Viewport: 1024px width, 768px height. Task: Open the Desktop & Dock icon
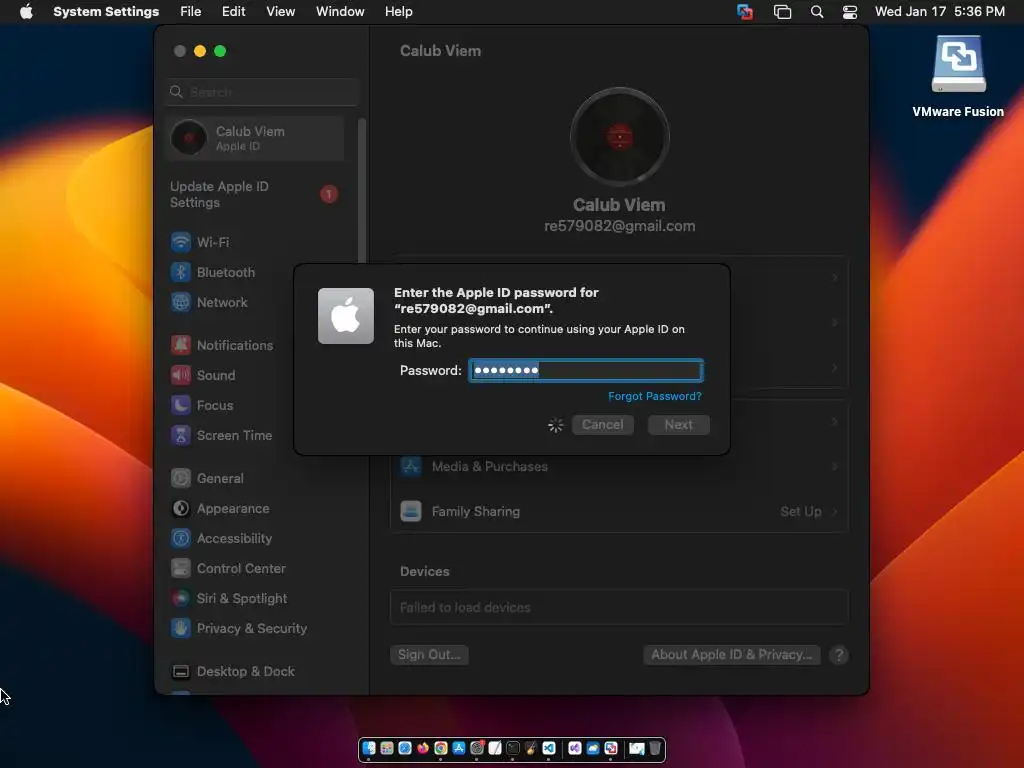point(181,671)
